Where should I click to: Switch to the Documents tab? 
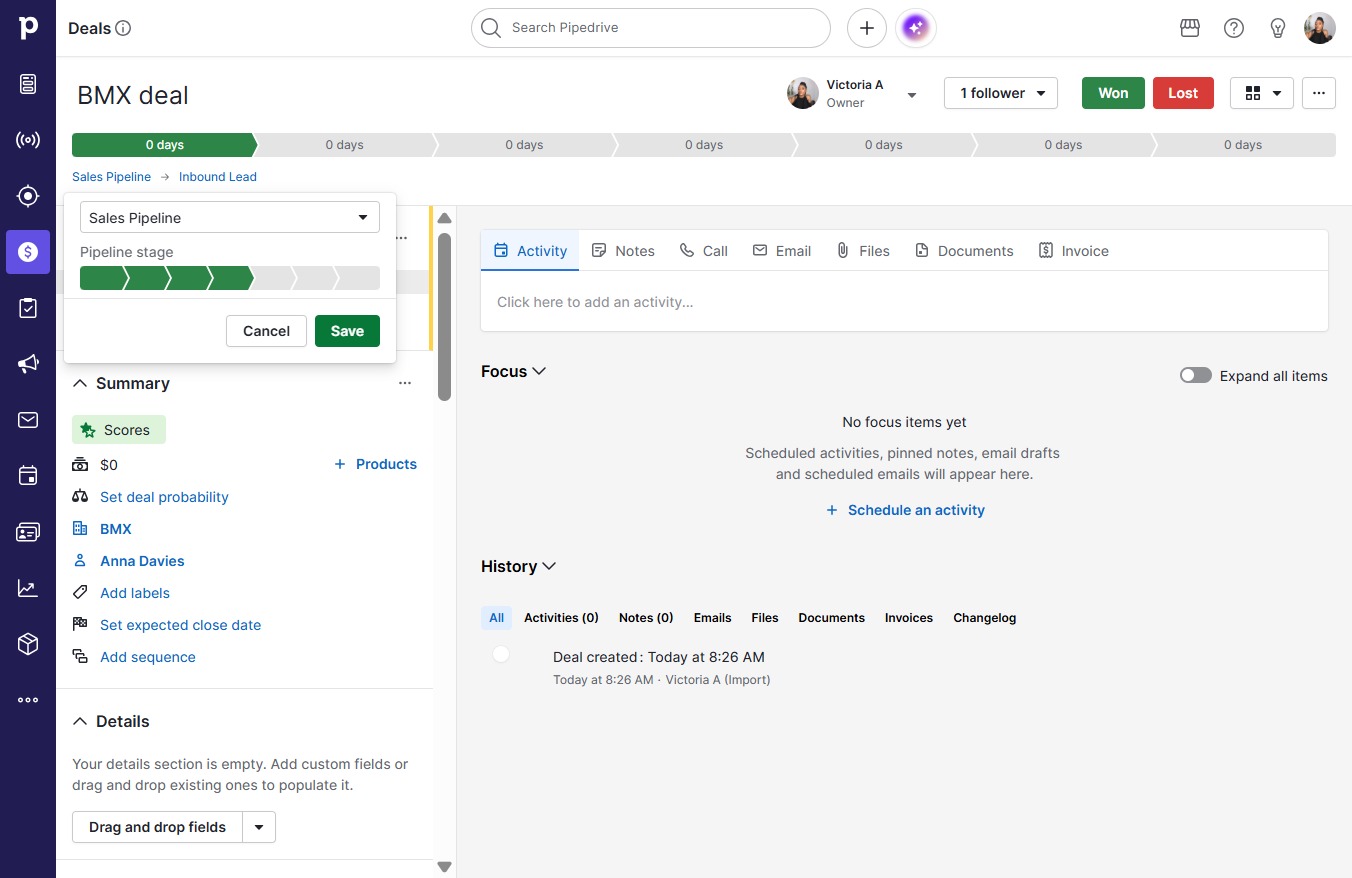click(x=964, y=251)
